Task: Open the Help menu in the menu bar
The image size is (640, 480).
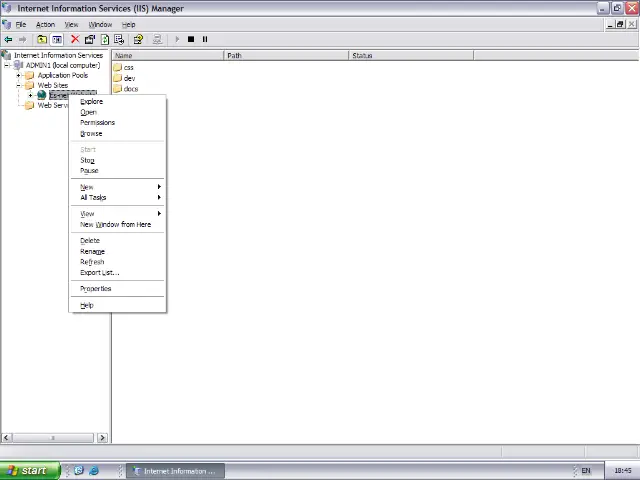Action: tap(129, 24)
